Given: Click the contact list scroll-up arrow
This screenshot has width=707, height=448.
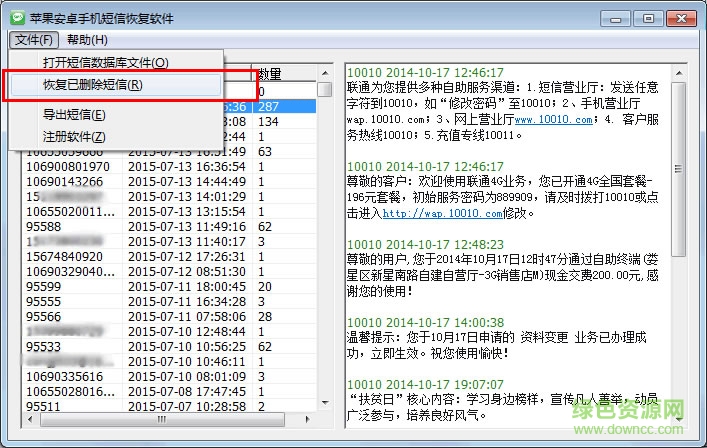Looking at the screenshot, I should [325, 73].
